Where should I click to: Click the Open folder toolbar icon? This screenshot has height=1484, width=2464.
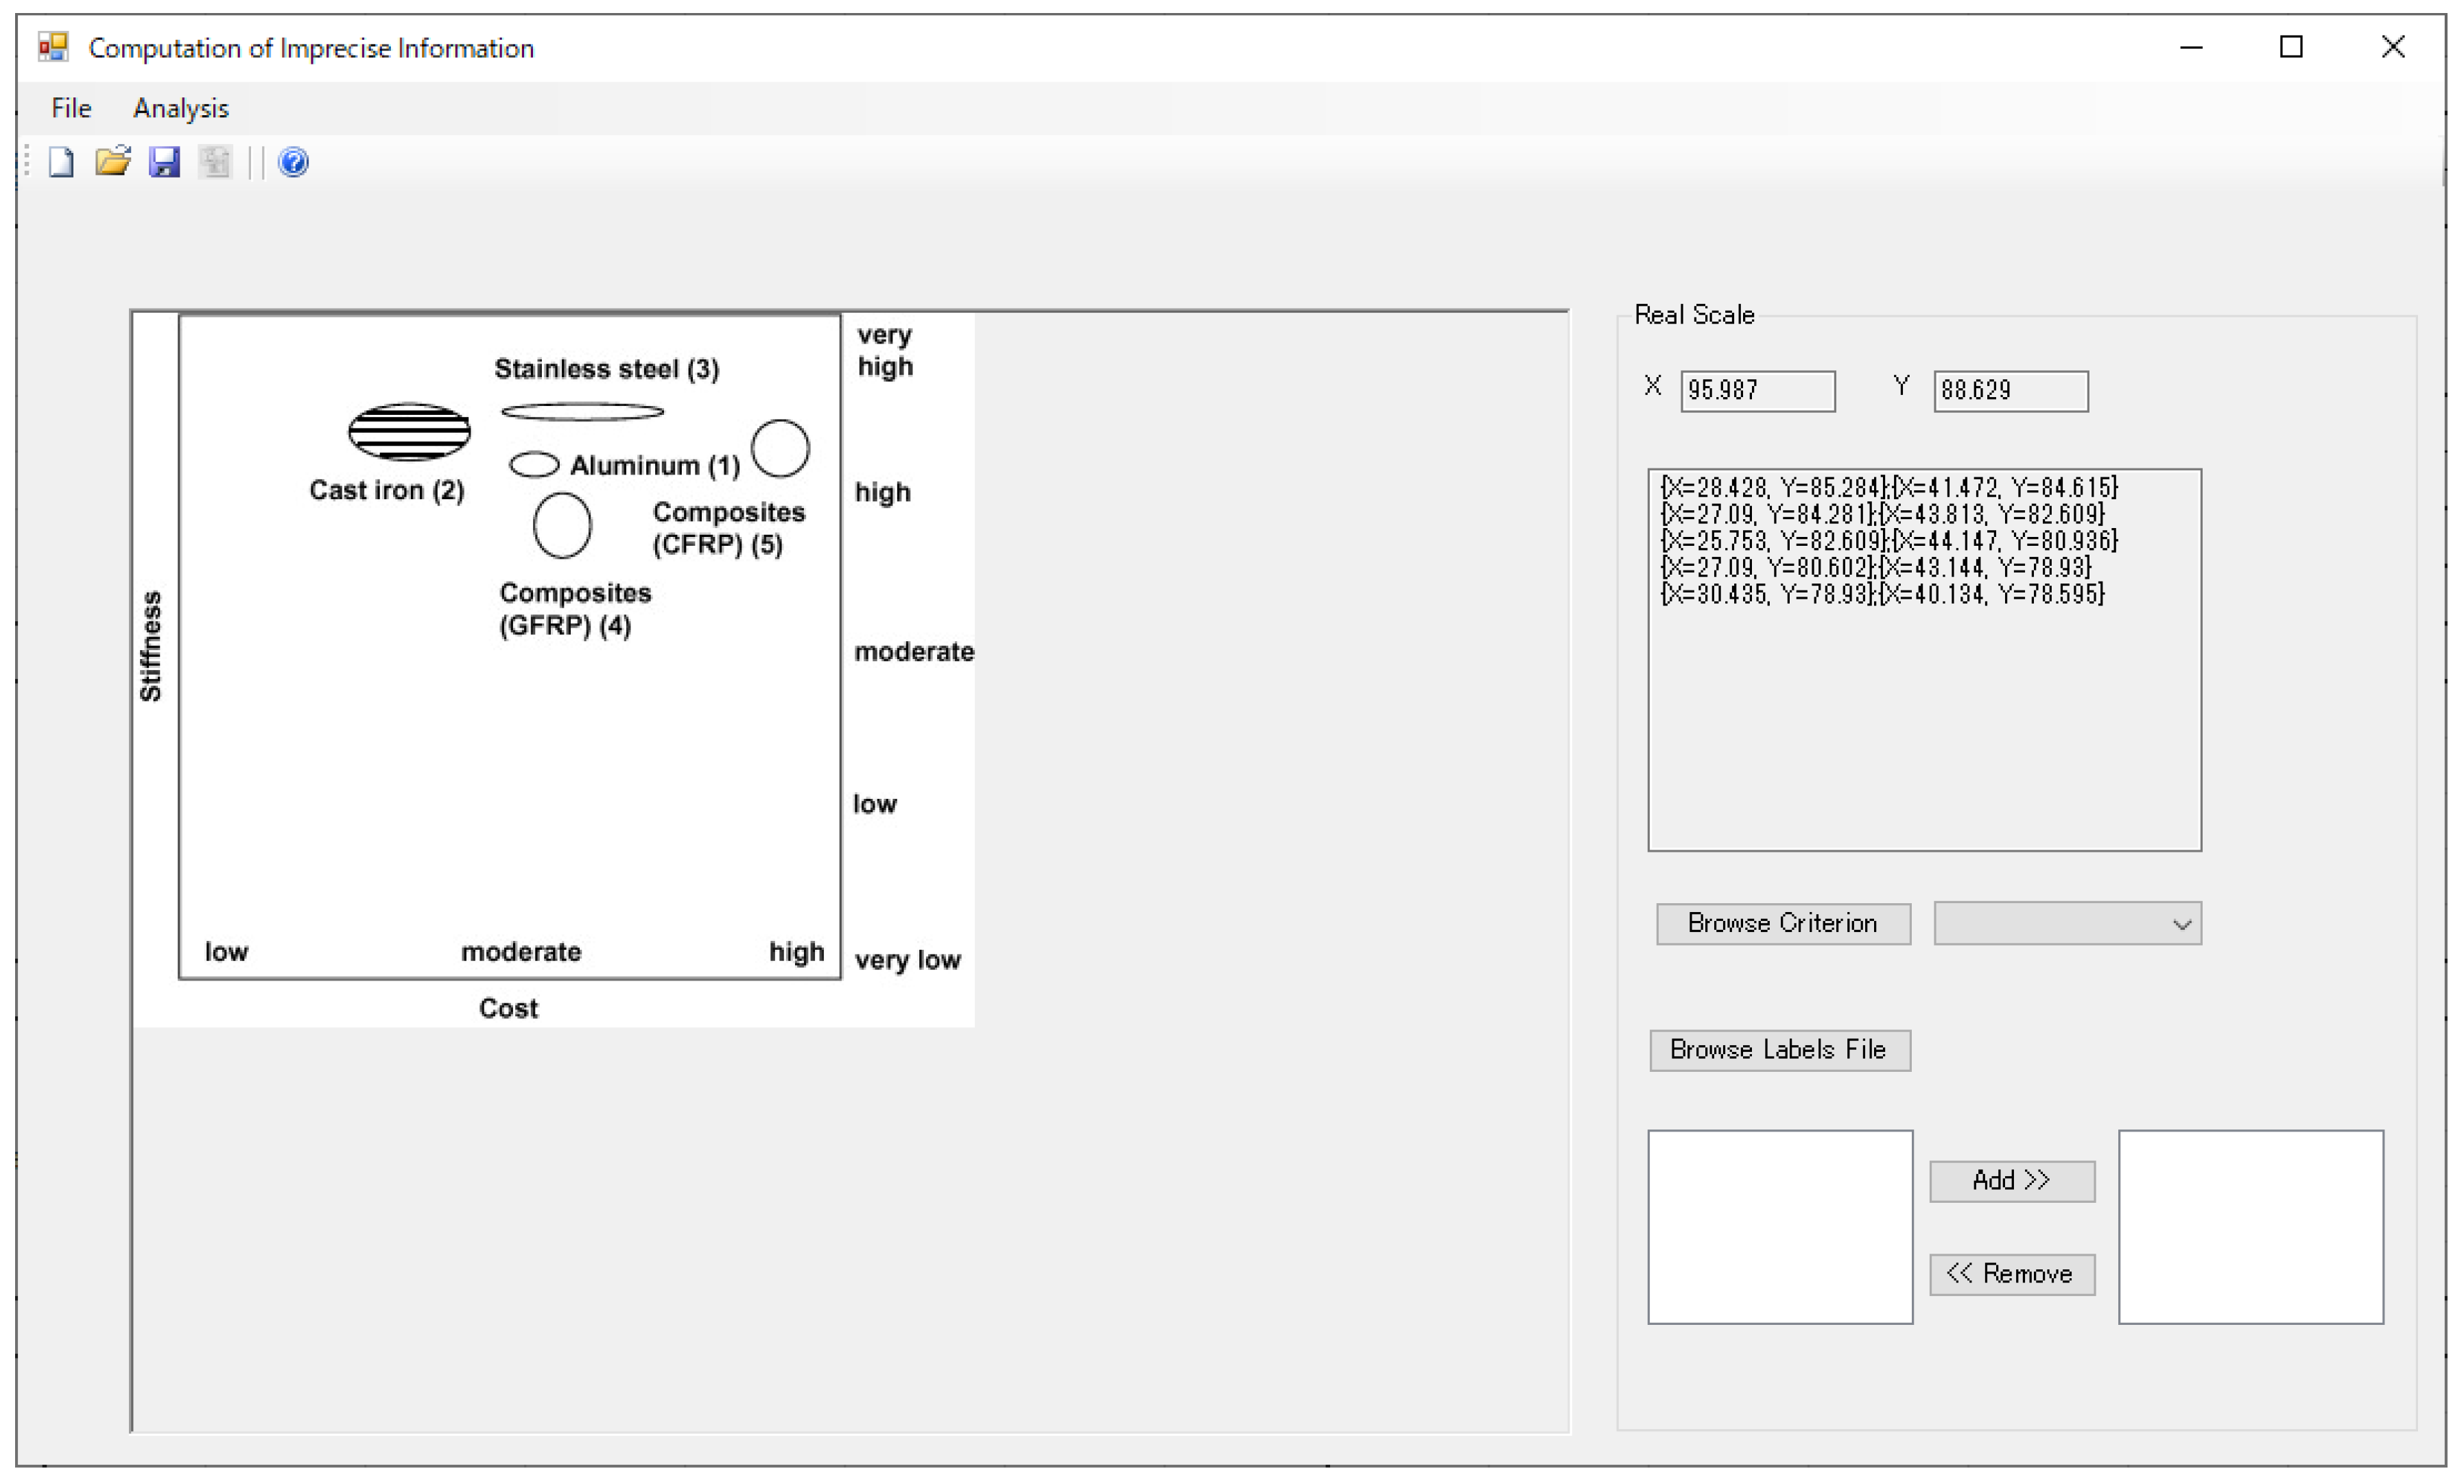click(x=113, y=162)
